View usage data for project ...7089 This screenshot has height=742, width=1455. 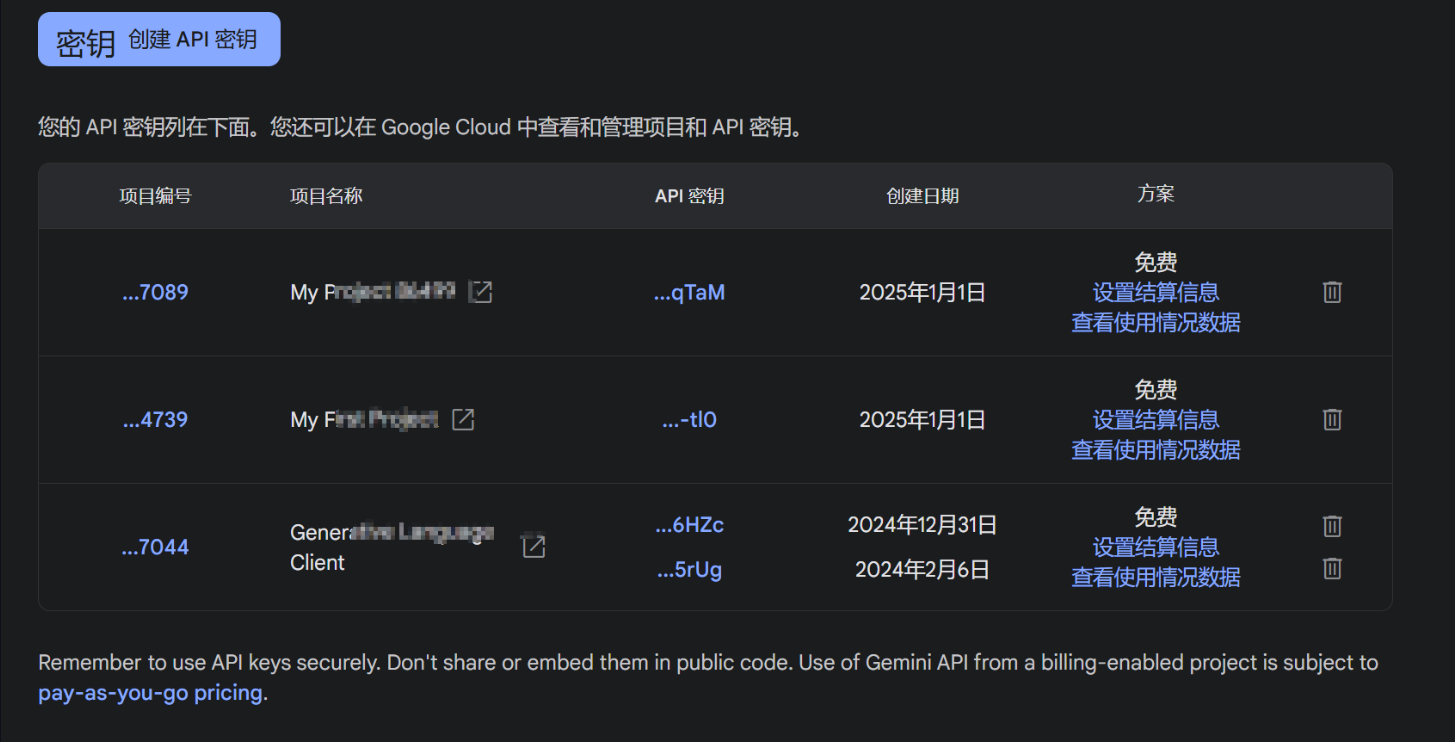tap(1155, 322)
